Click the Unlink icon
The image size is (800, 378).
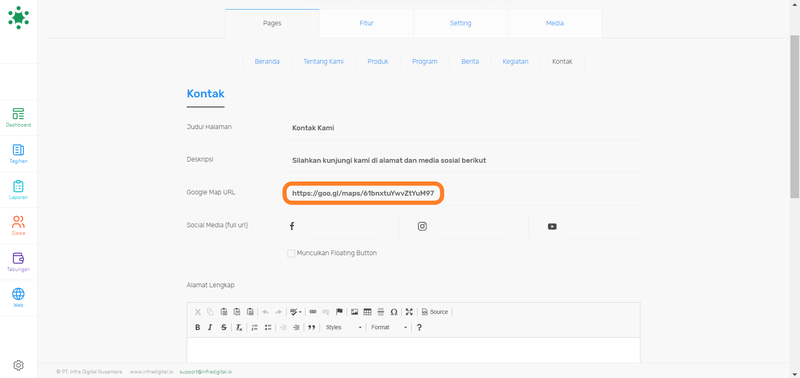[x=326, y=312]
